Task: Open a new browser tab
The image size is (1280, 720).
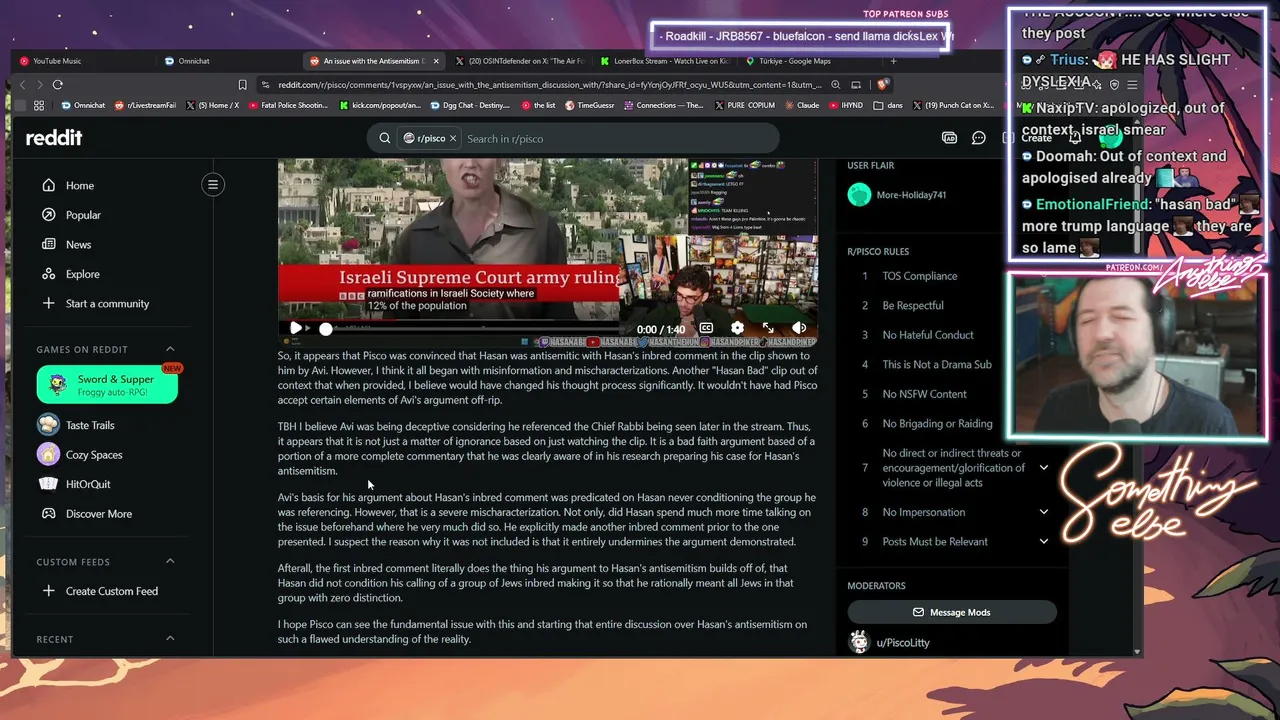Action: pyautogui.click(x=893, y=61)
